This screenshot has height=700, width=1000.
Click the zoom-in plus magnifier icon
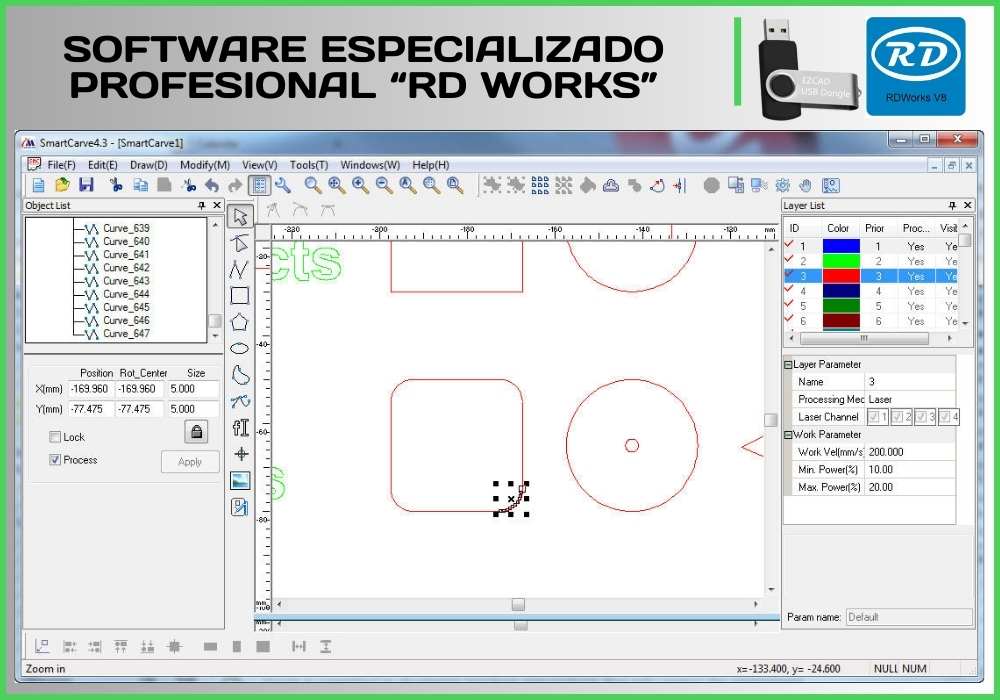[x=360, y=186]
